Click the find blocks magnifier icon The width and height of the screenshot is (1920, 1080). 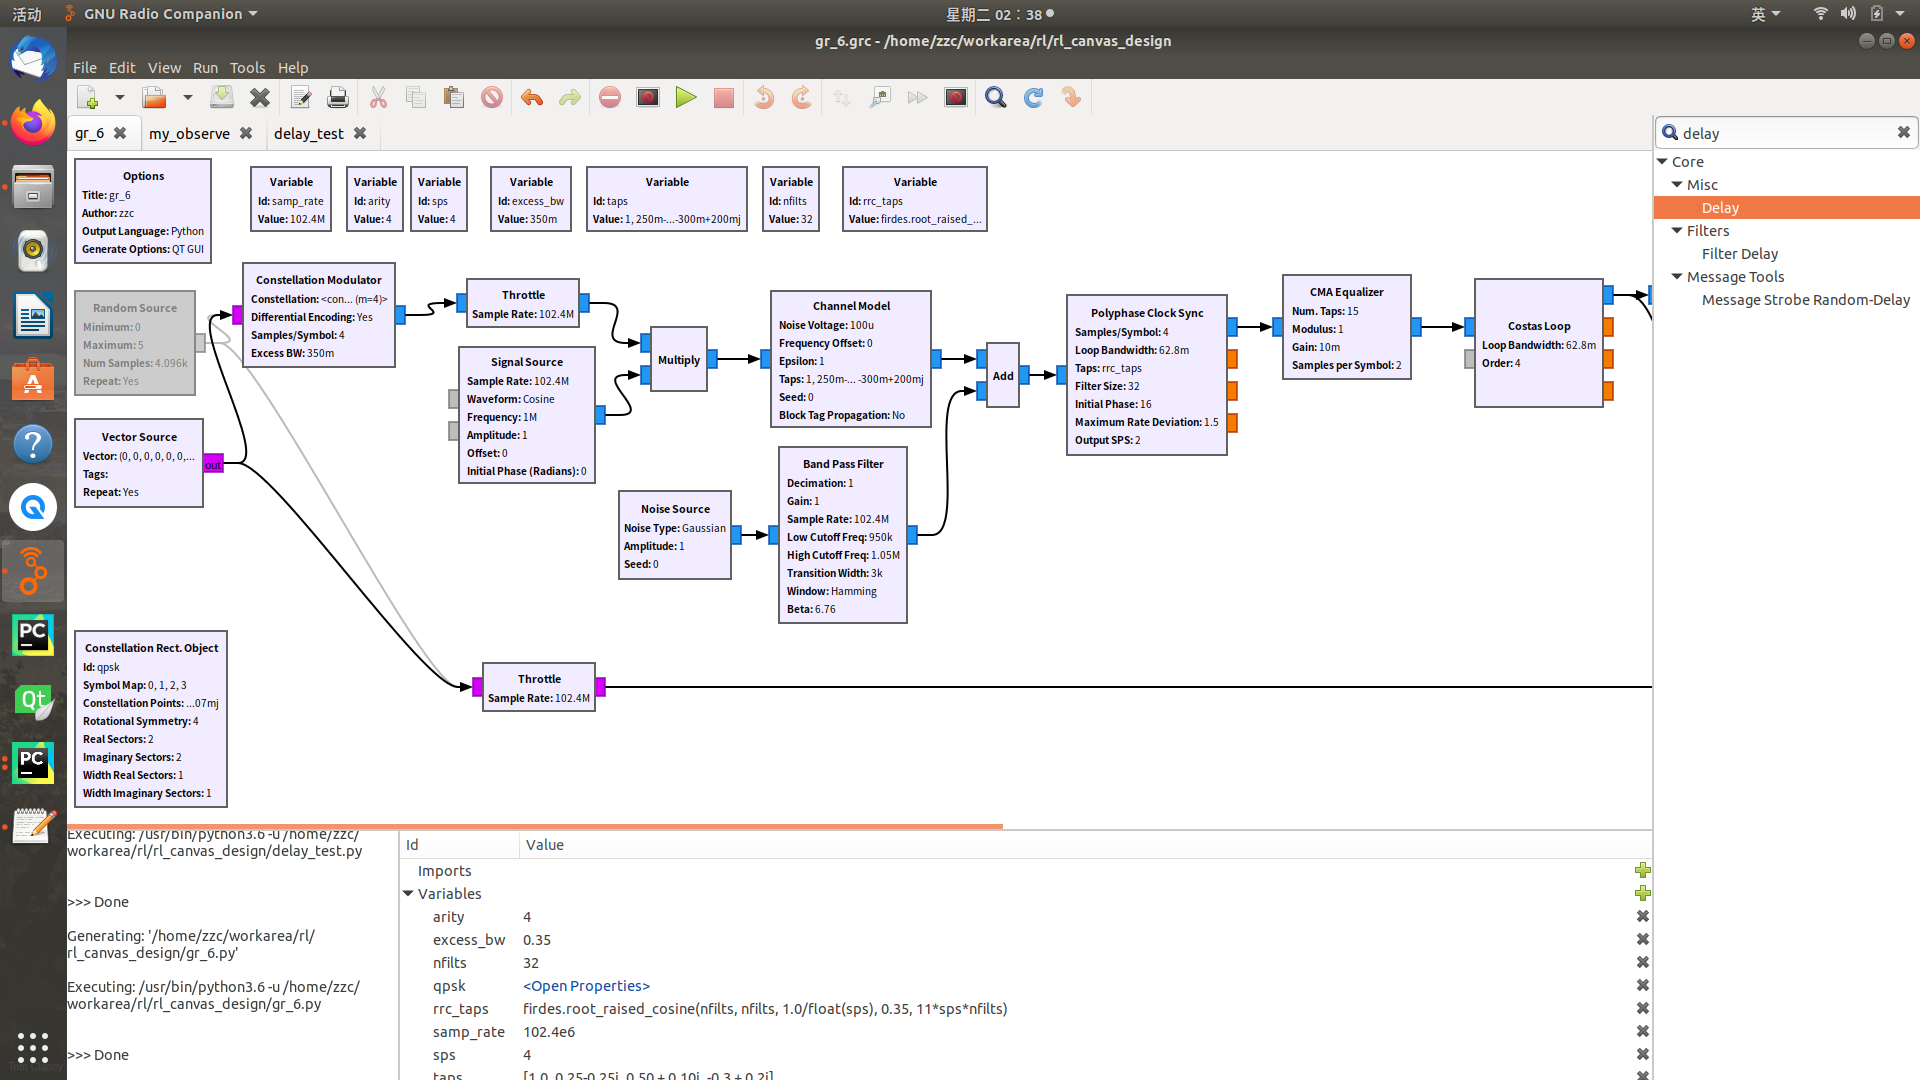(x=995, y=97)
